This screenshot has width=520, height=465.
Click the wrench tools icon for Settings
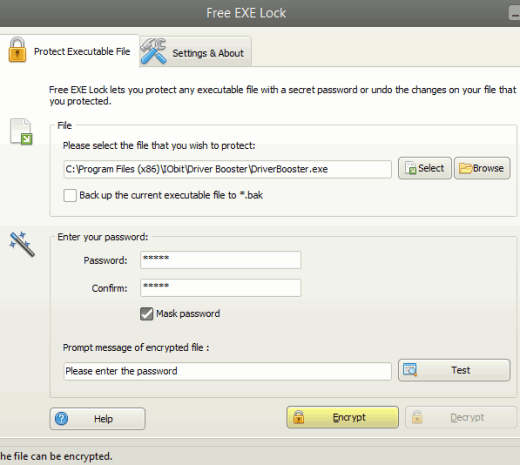tap(153, 51)
